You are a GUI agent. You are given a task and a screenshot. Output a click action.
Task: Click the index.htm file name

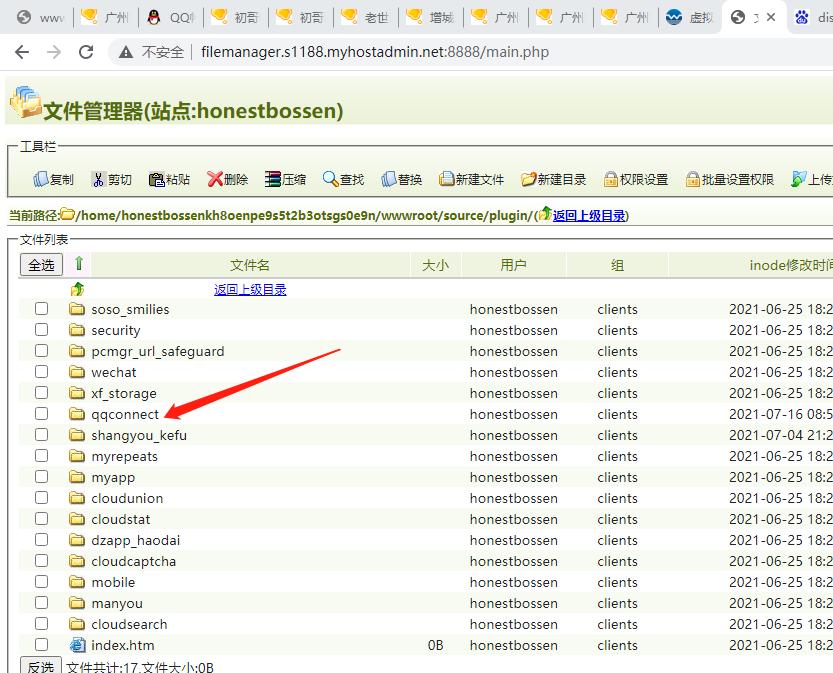click(x=123, y=645)
